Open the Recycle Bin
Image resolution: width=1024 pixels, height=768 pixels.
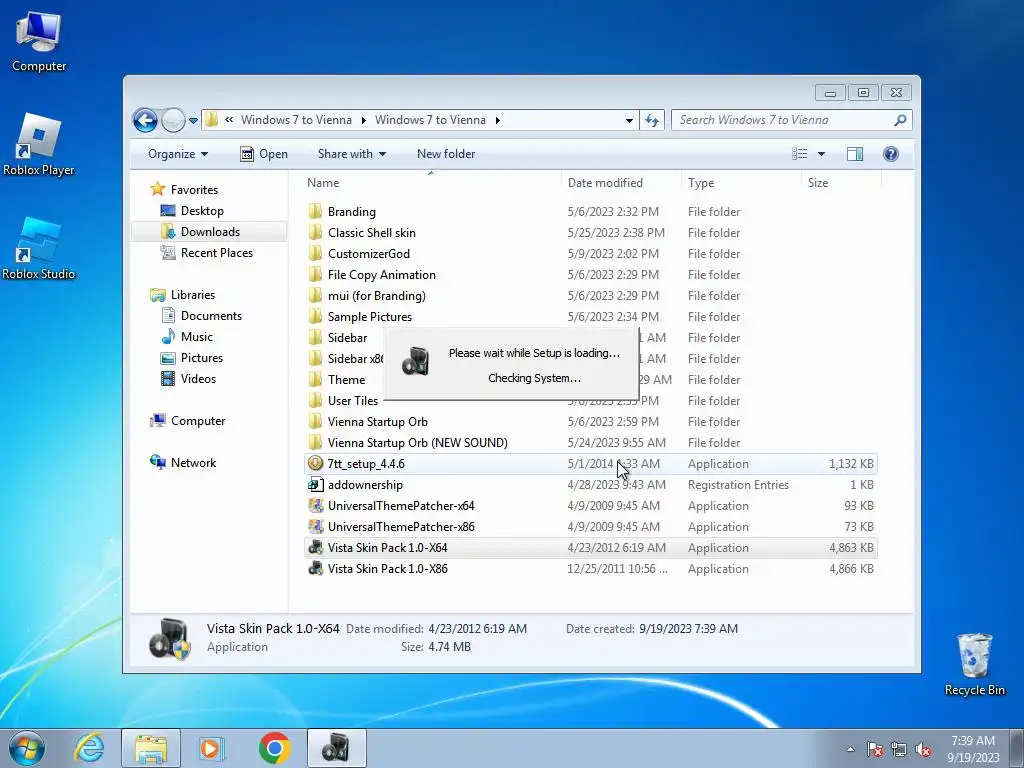[974, 664]
